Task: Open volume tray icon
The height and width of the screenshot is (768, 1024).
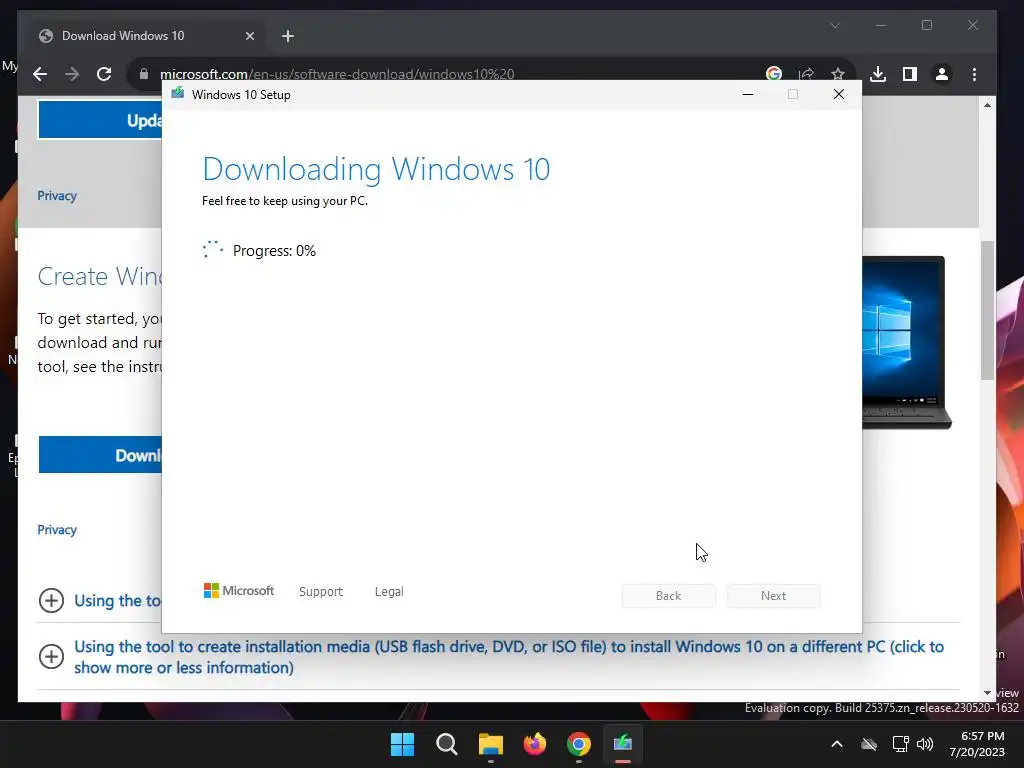Action: pyautogui.click(x=925, y=744)
